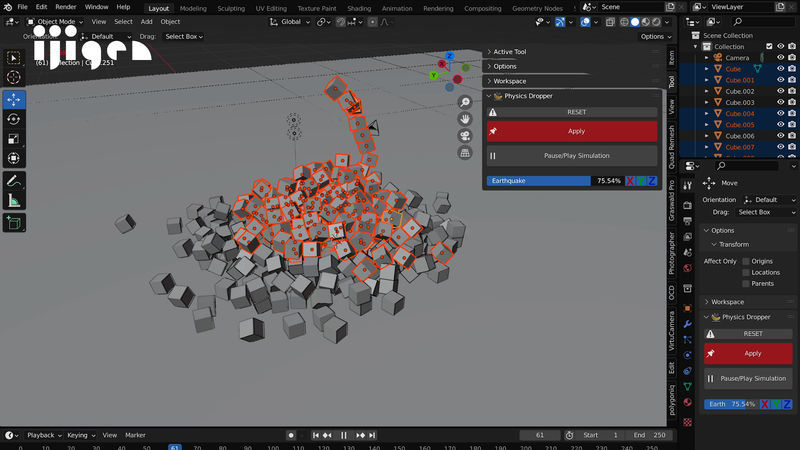Open the File menu

click(22, 7)
